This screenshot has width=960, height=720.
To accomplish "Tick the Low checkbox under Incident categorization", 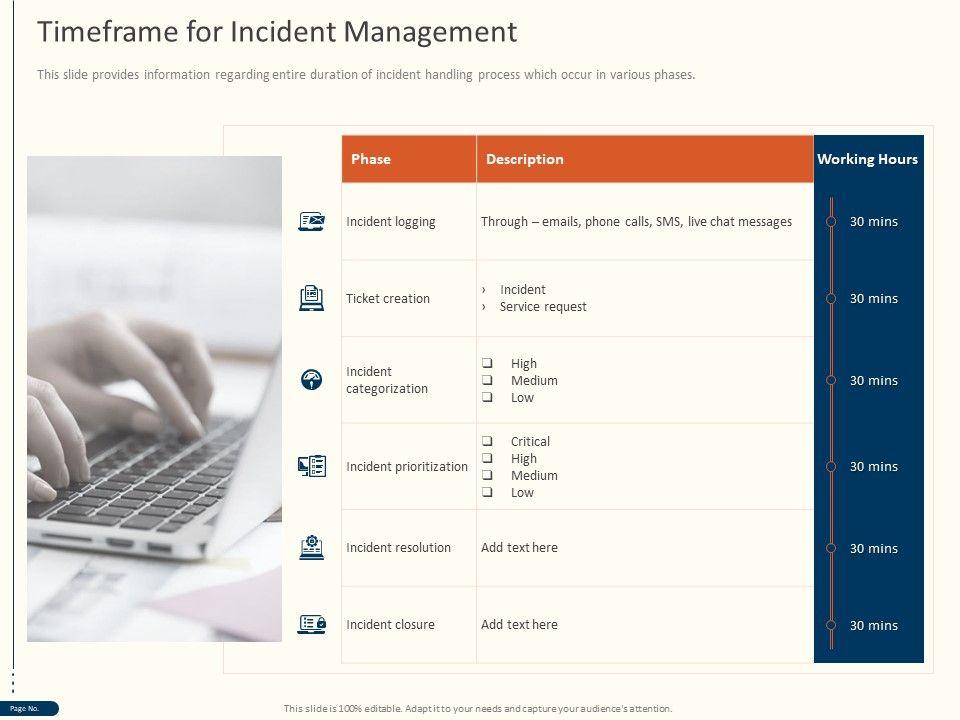I will 487,397.
